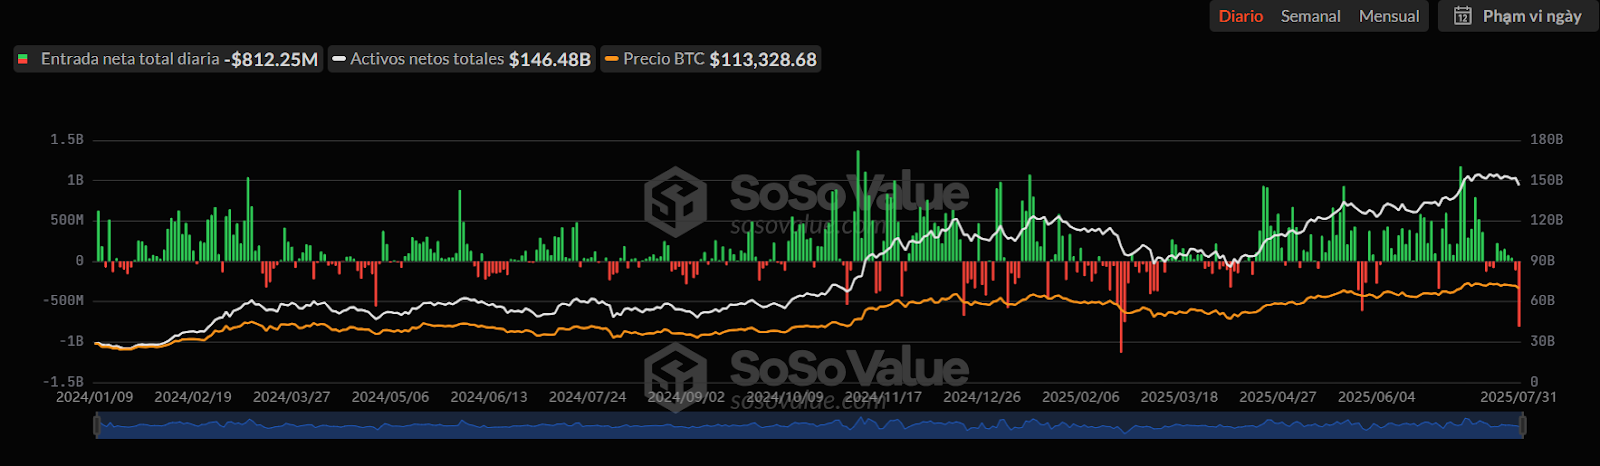Click the 2025/04/27 x-axis date label
The image size is (1600, 466).
pyautogui.click(x=1278, y=397)
